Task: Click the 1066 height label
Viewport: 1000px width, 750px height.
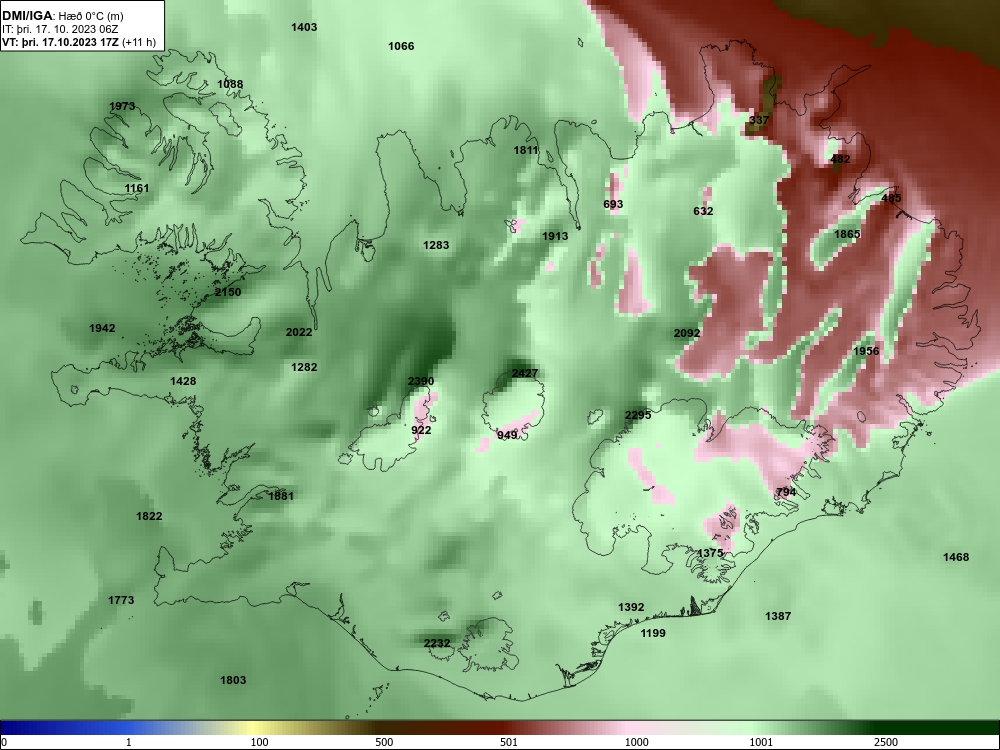Action: 401,46
